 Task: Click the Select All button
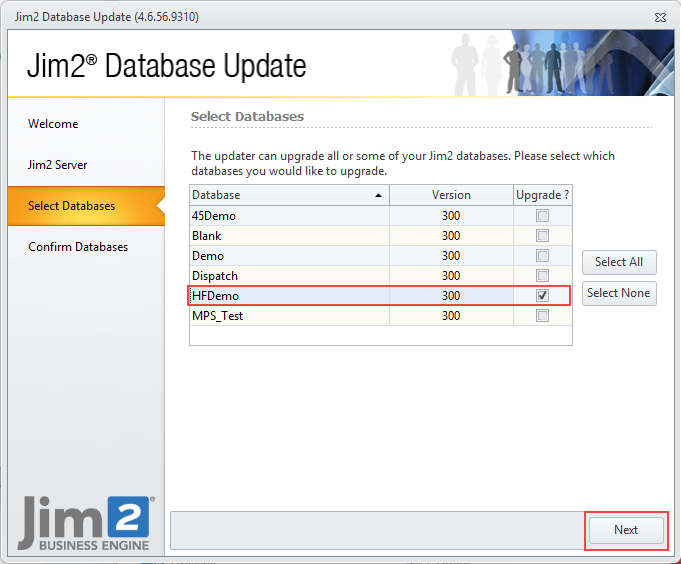(619, 262)
